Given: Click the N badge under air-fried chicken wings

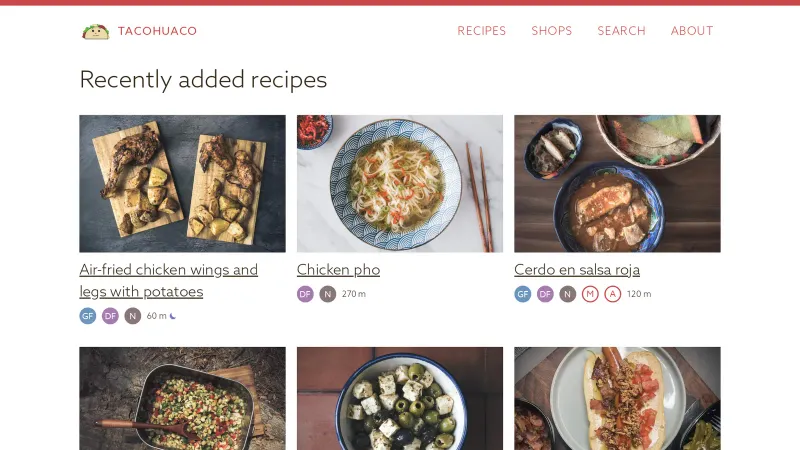Looking at the screenshot, I should point(133,316).
